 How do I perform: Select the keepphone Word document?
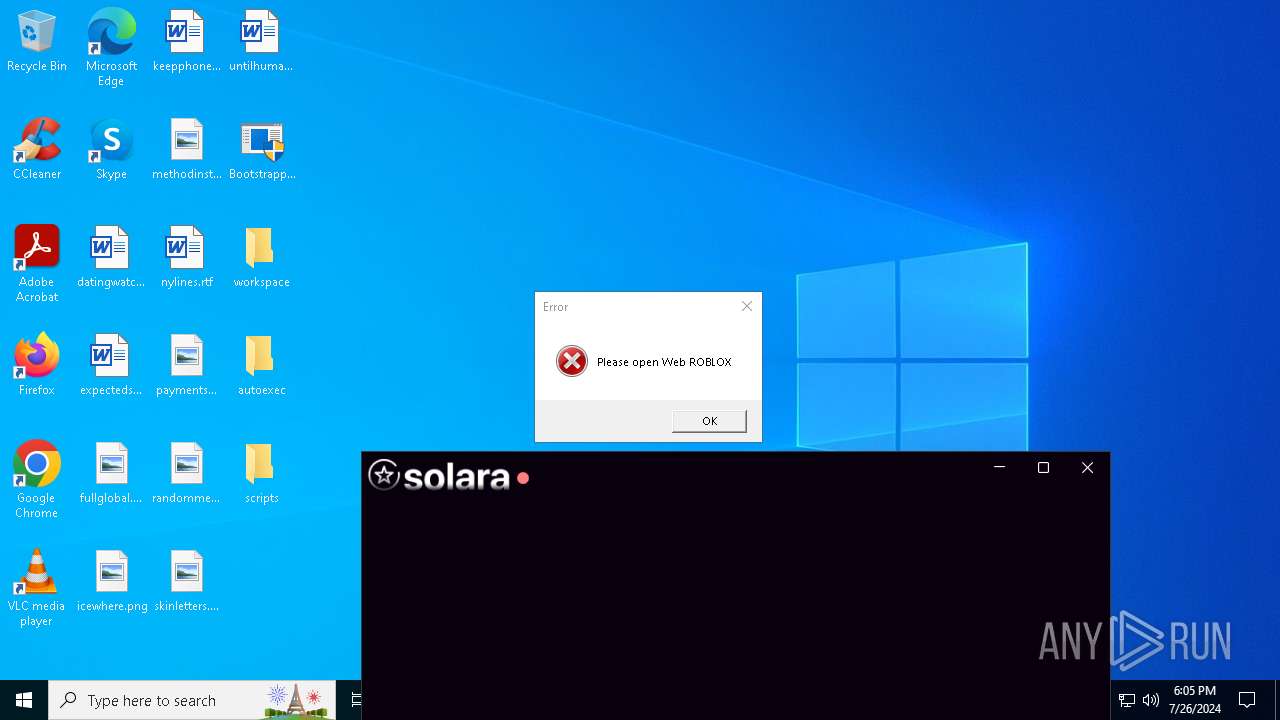186,42
